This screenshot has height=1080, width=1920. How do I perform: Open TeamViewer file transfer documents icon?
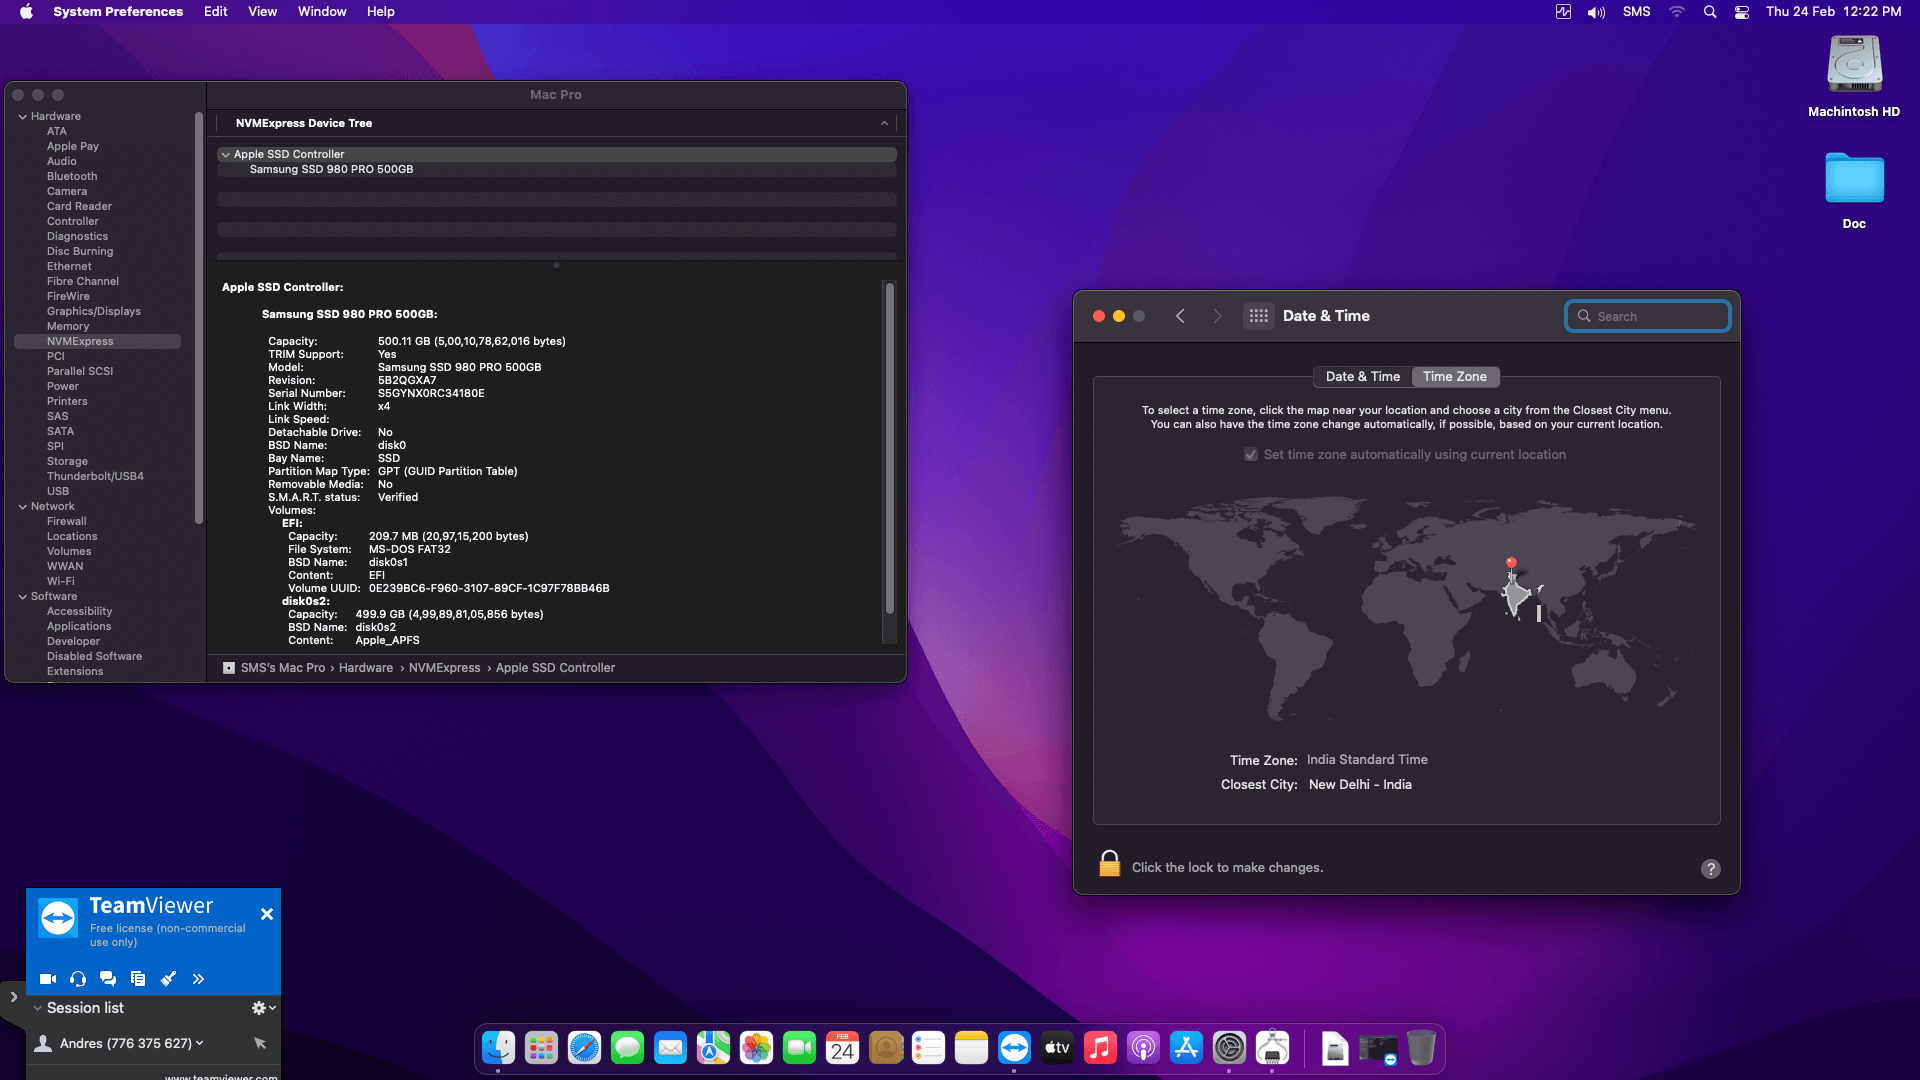coord(138,979)
